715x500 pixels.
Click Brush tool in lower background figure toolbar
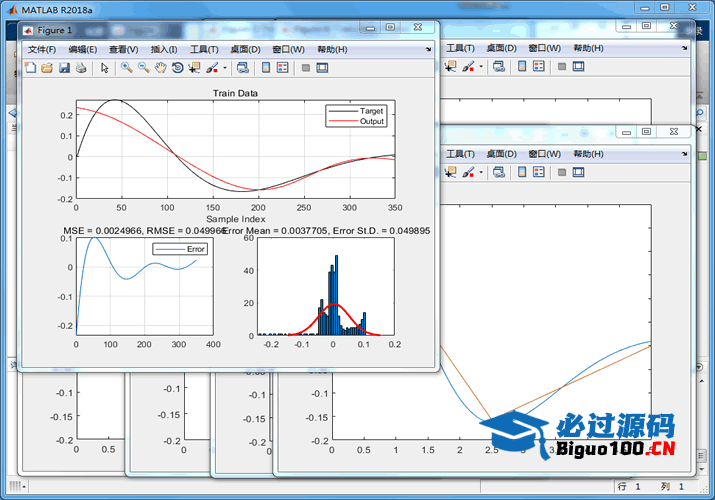468,172
